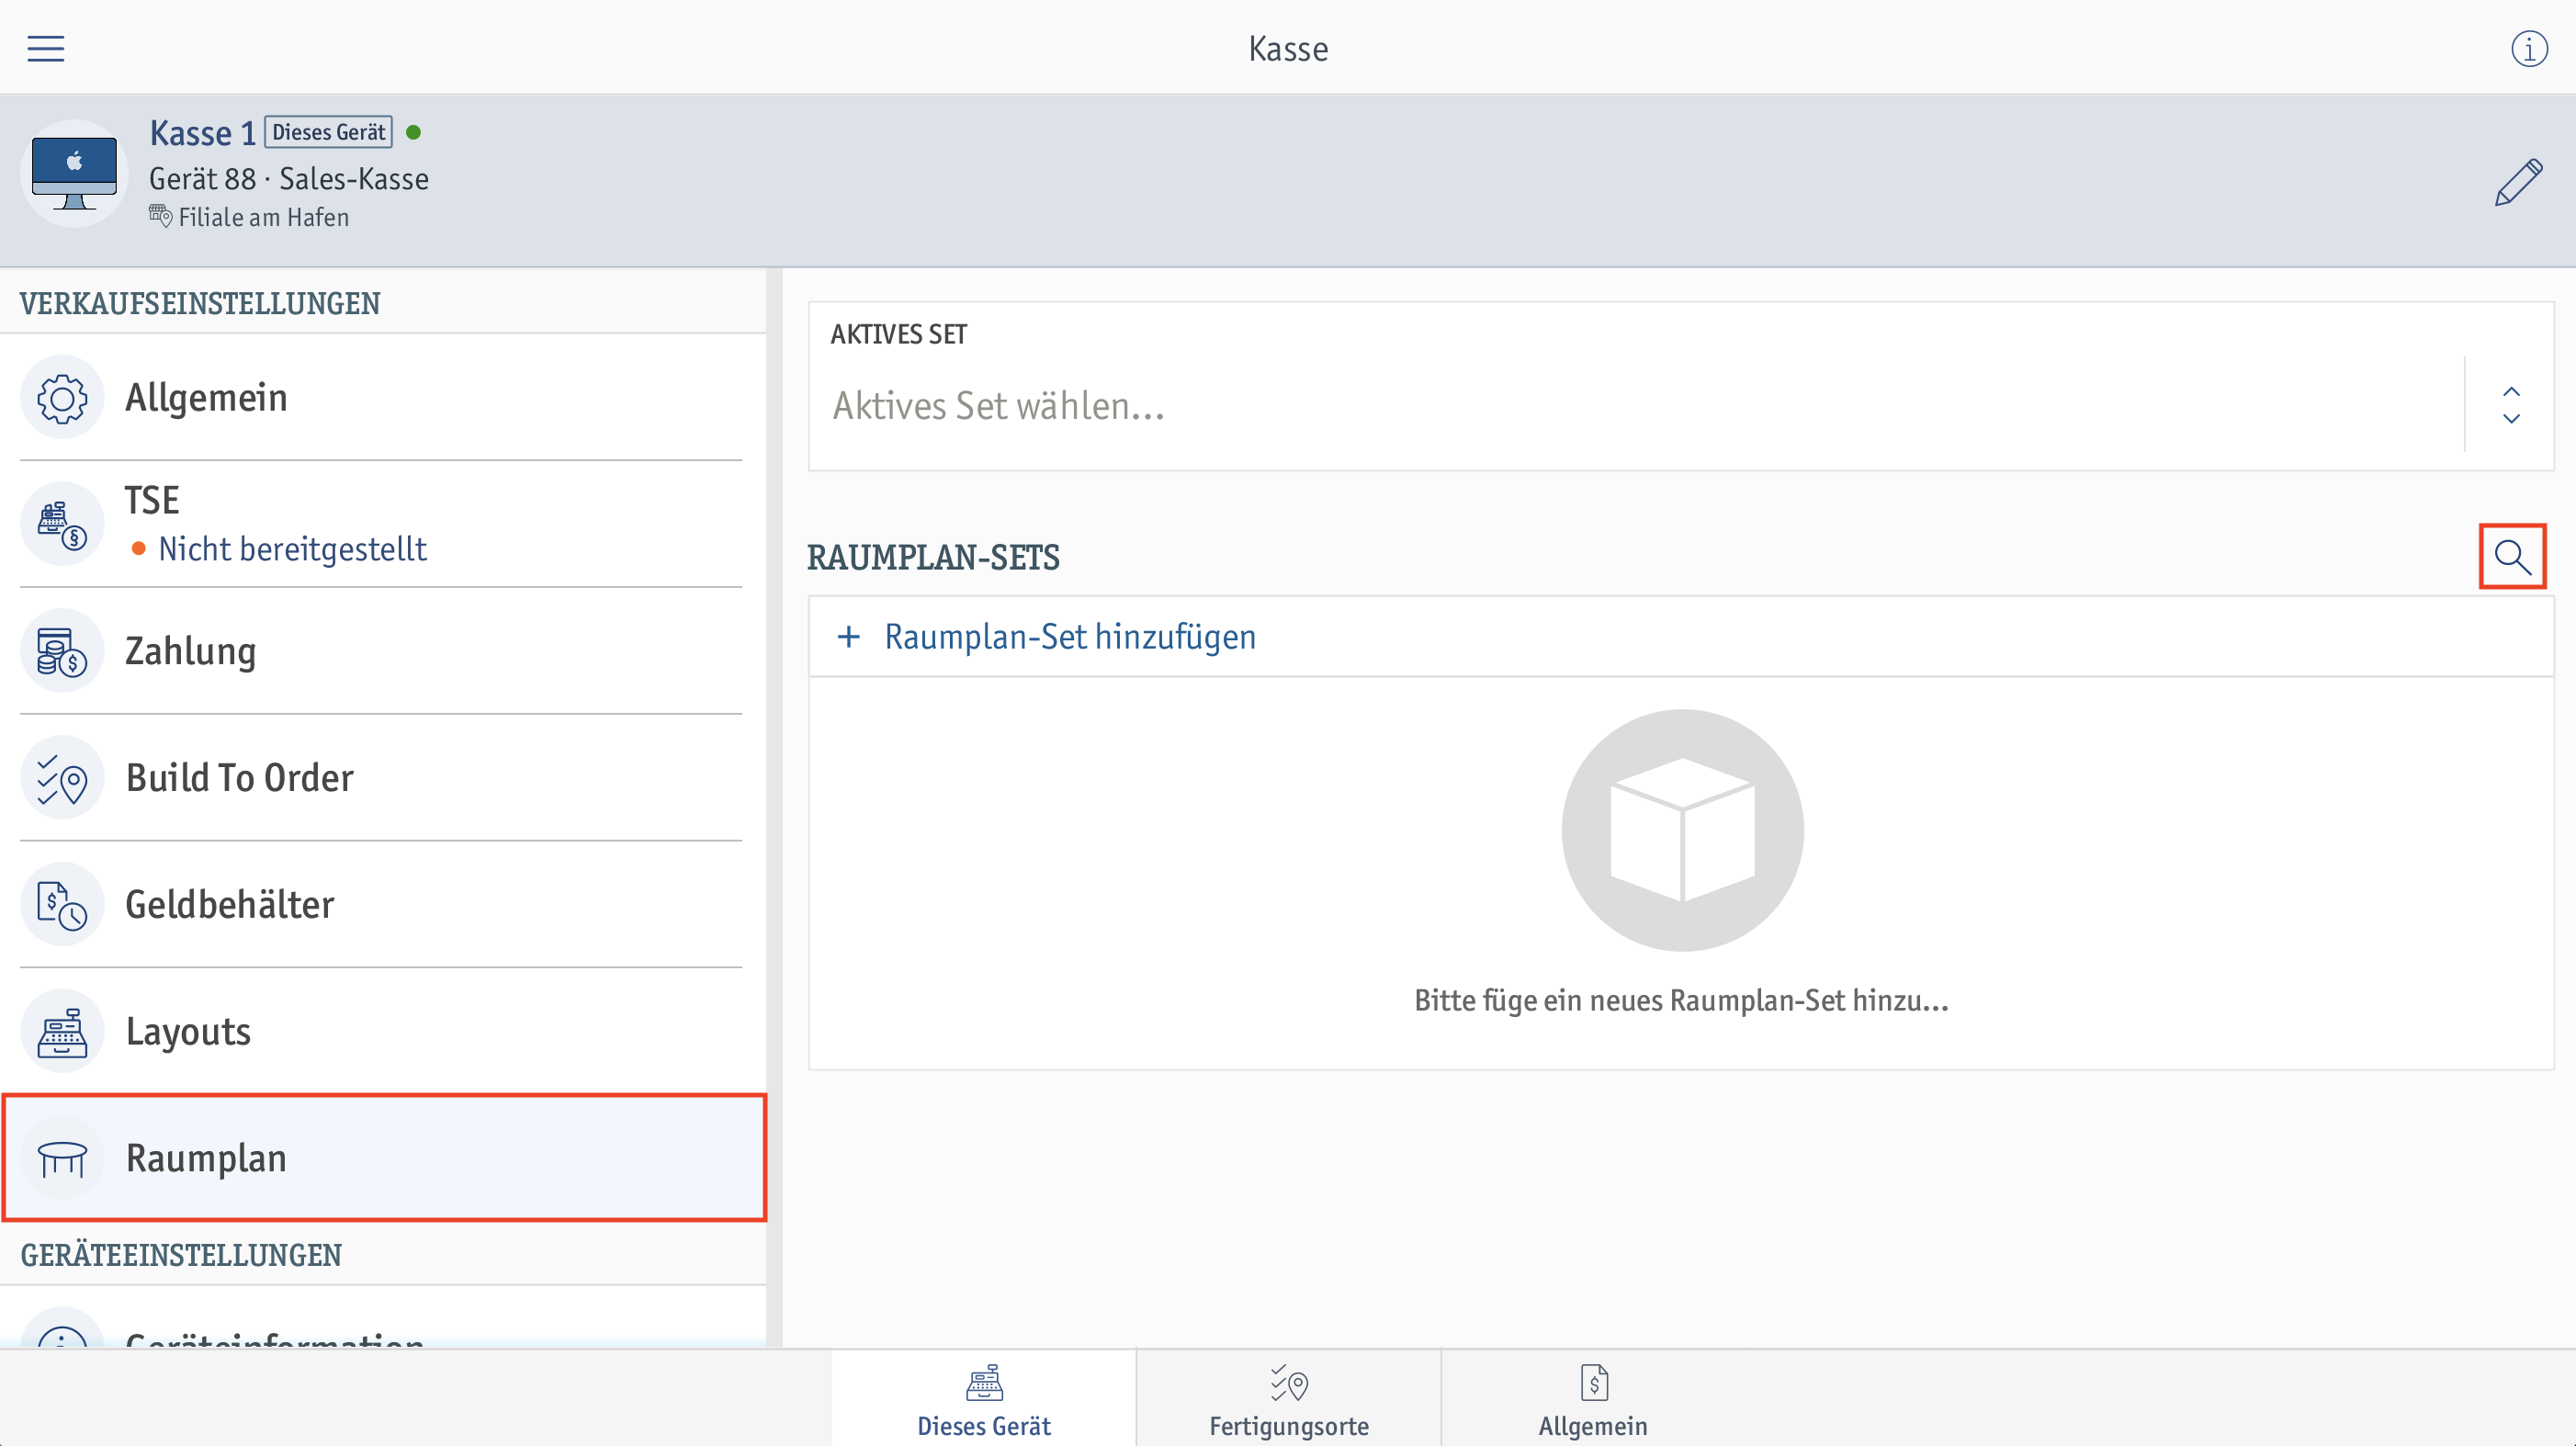Click the Geldbehälter document-clock icon
The height and width of the screenshot is (1446, 2576).
click(x=62, y=905)
